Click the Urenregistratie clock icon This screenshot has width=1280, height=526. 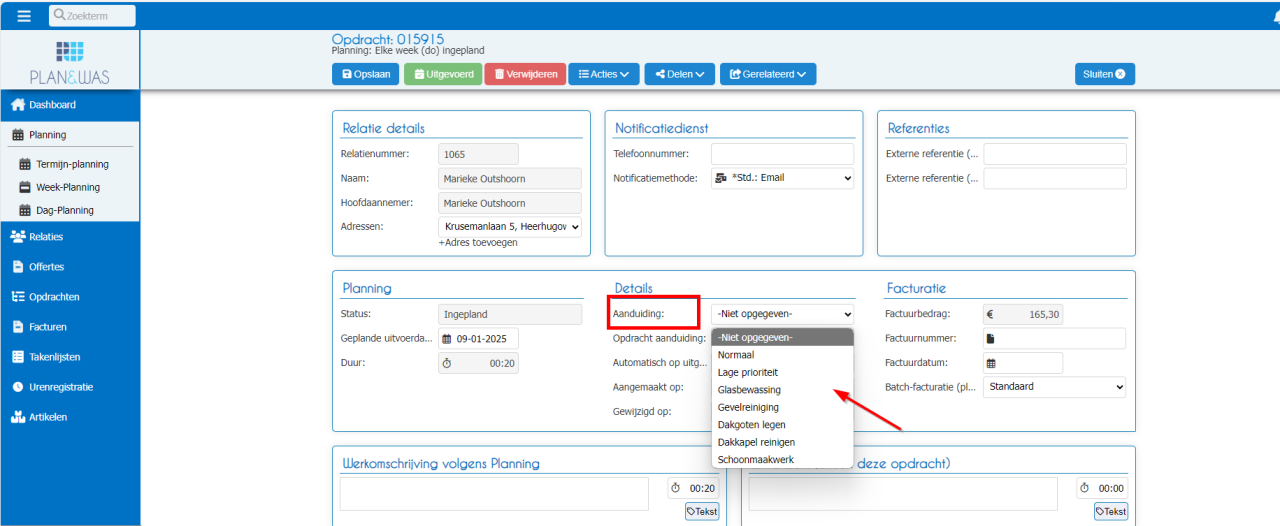pyautogui.click(x=17, y=387)
